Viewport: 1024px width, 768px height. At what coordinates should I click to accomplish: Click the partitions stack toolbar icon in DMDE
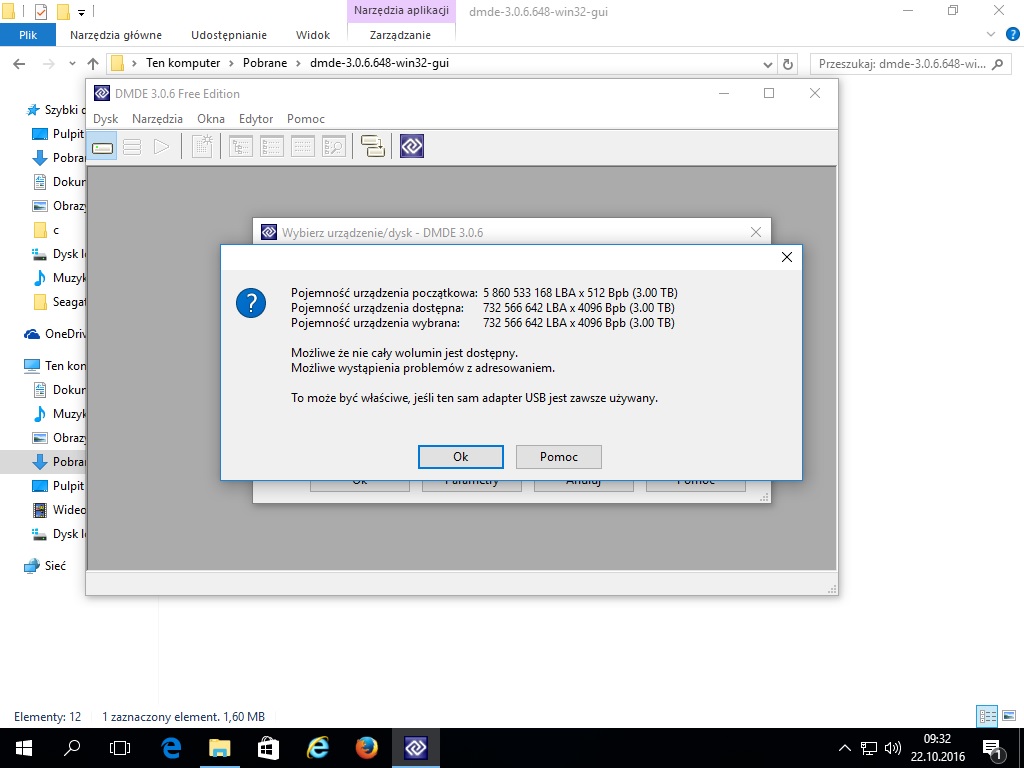(x=132, y=146)
